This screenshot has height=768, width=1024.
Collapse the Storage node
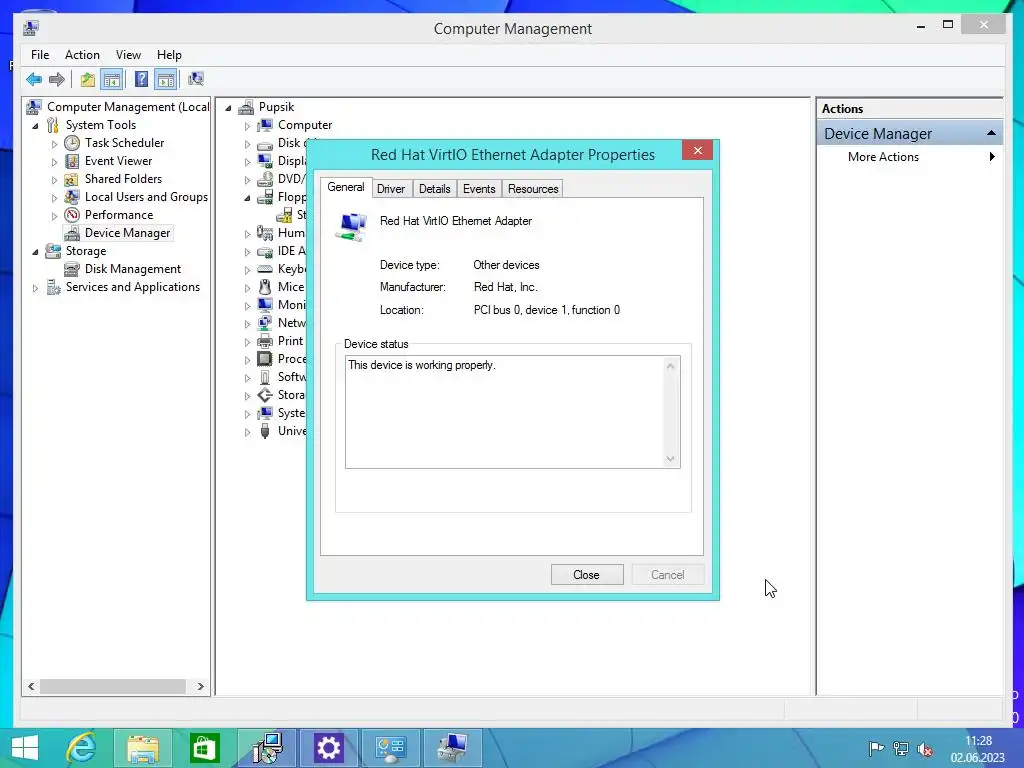coord(35,251)
